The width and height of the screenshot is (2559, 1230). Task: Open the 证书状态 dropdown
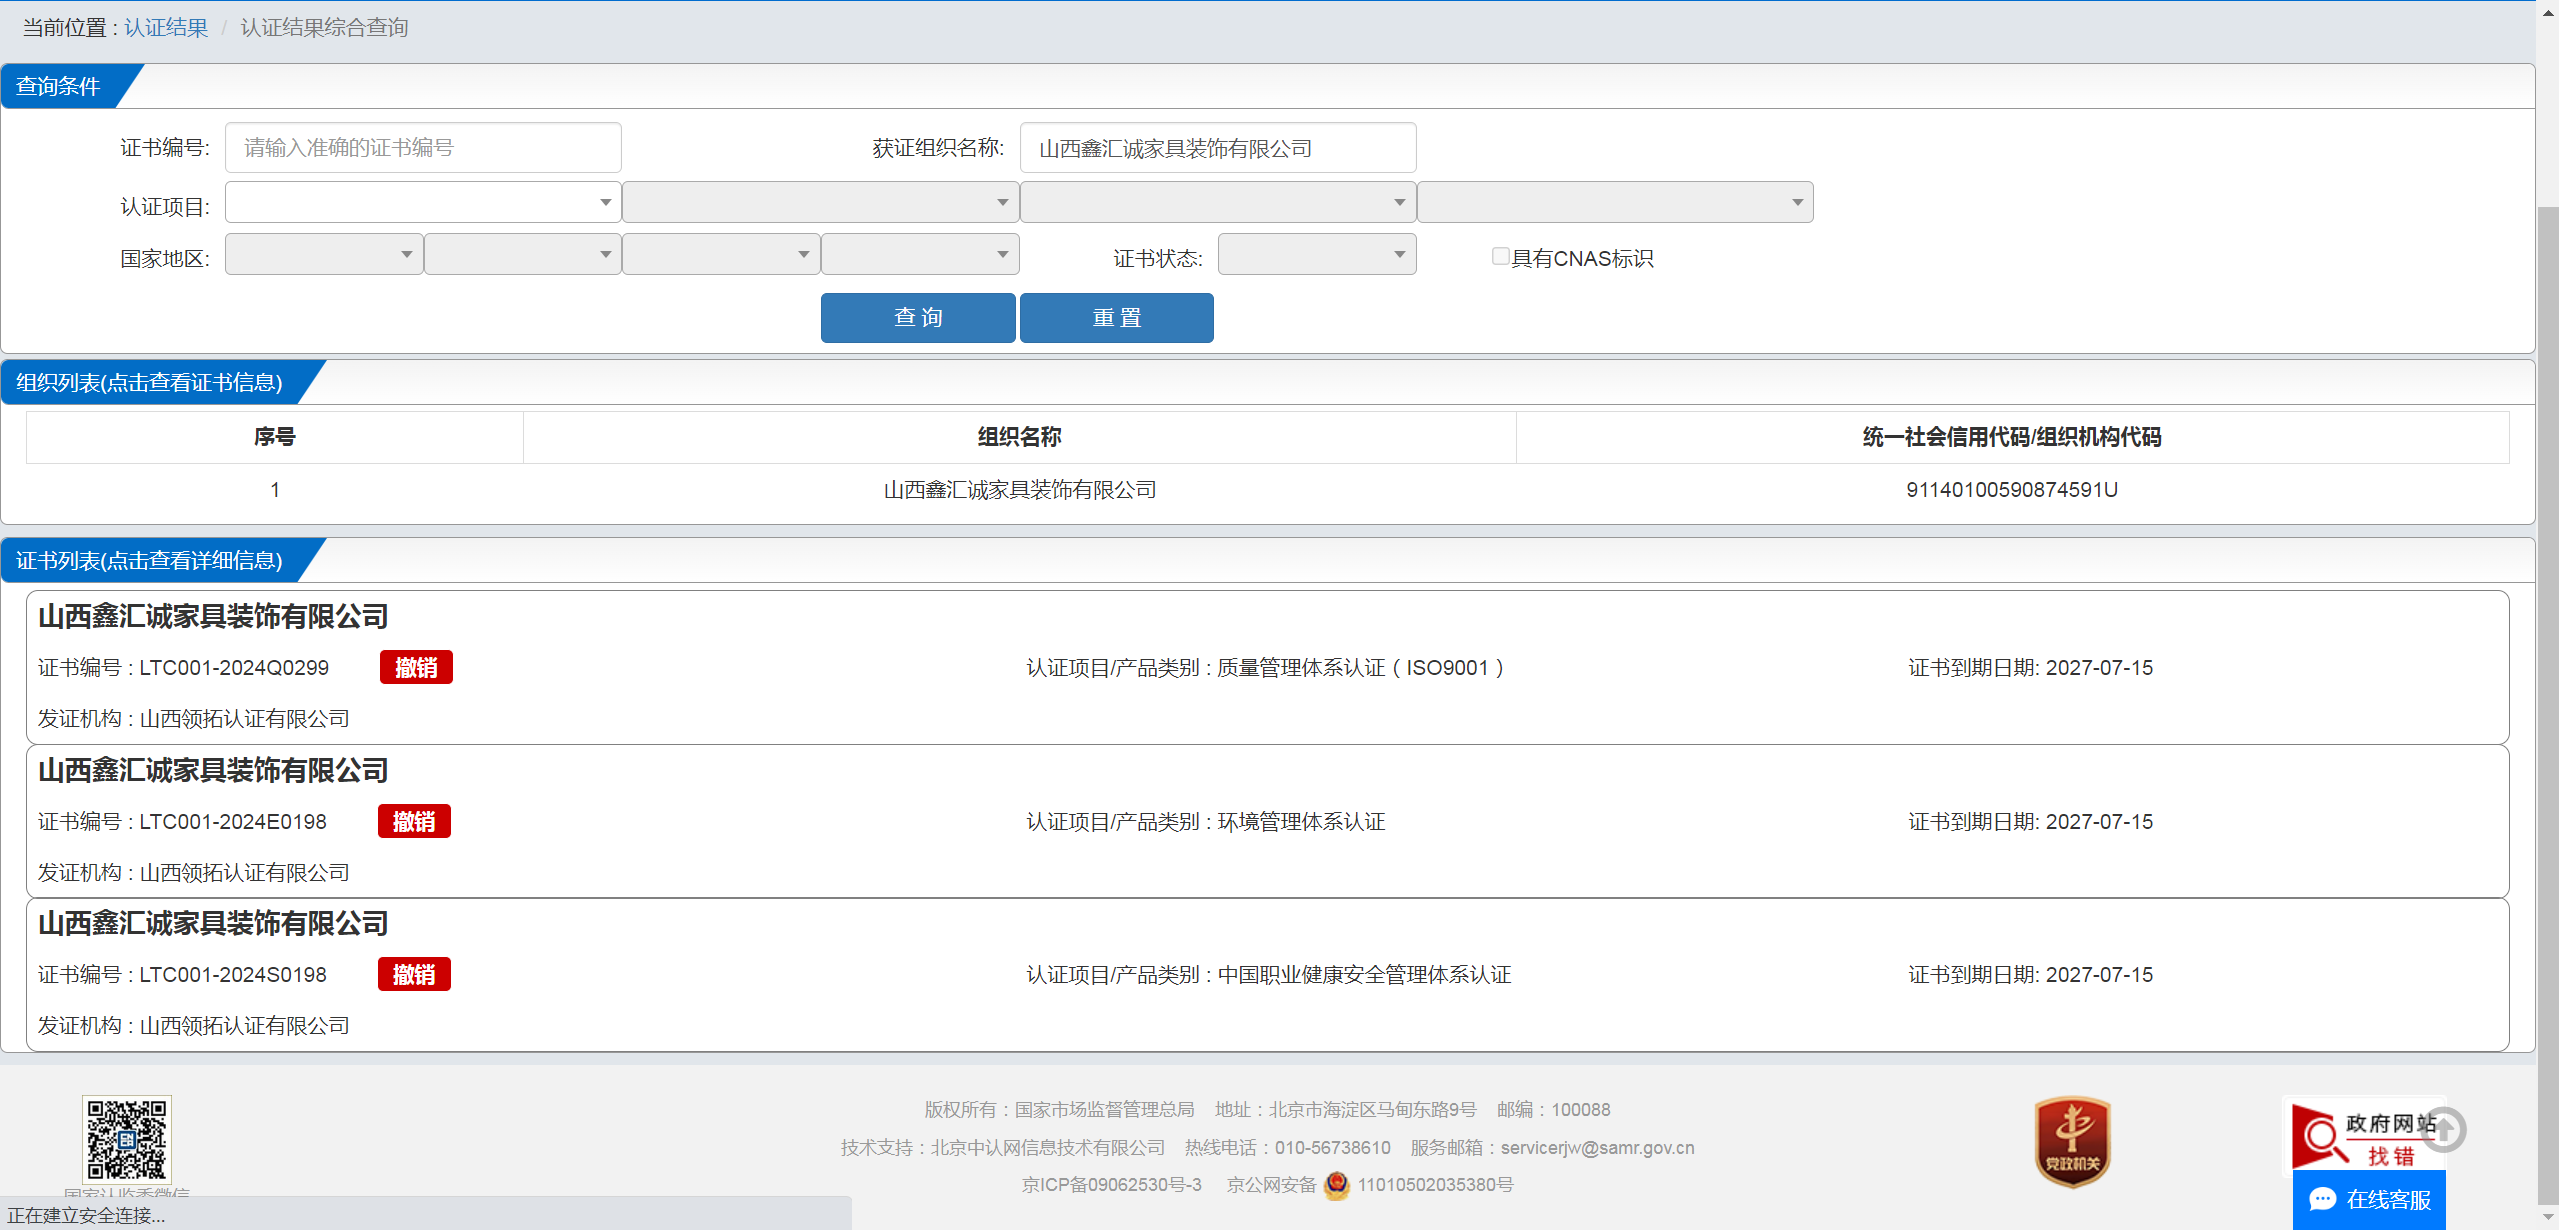pos(1316,254)
